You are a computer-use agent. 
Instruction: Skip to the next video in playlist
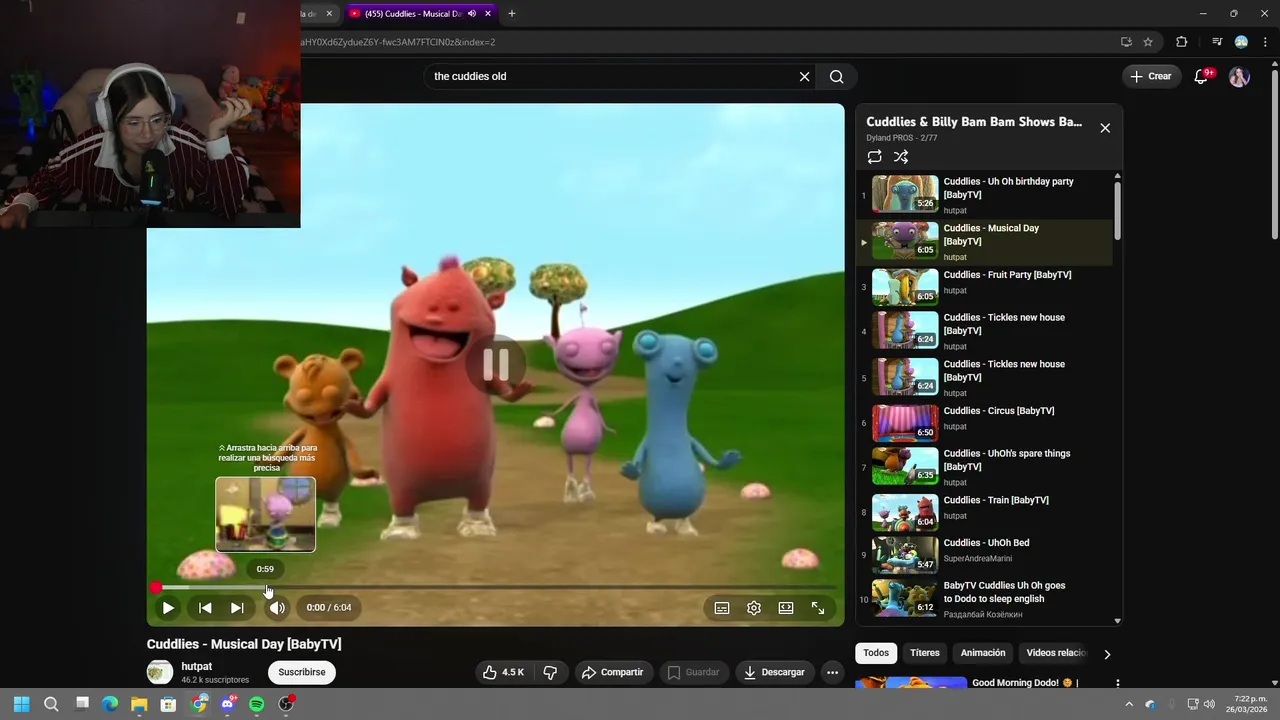(x=237, y=608)
